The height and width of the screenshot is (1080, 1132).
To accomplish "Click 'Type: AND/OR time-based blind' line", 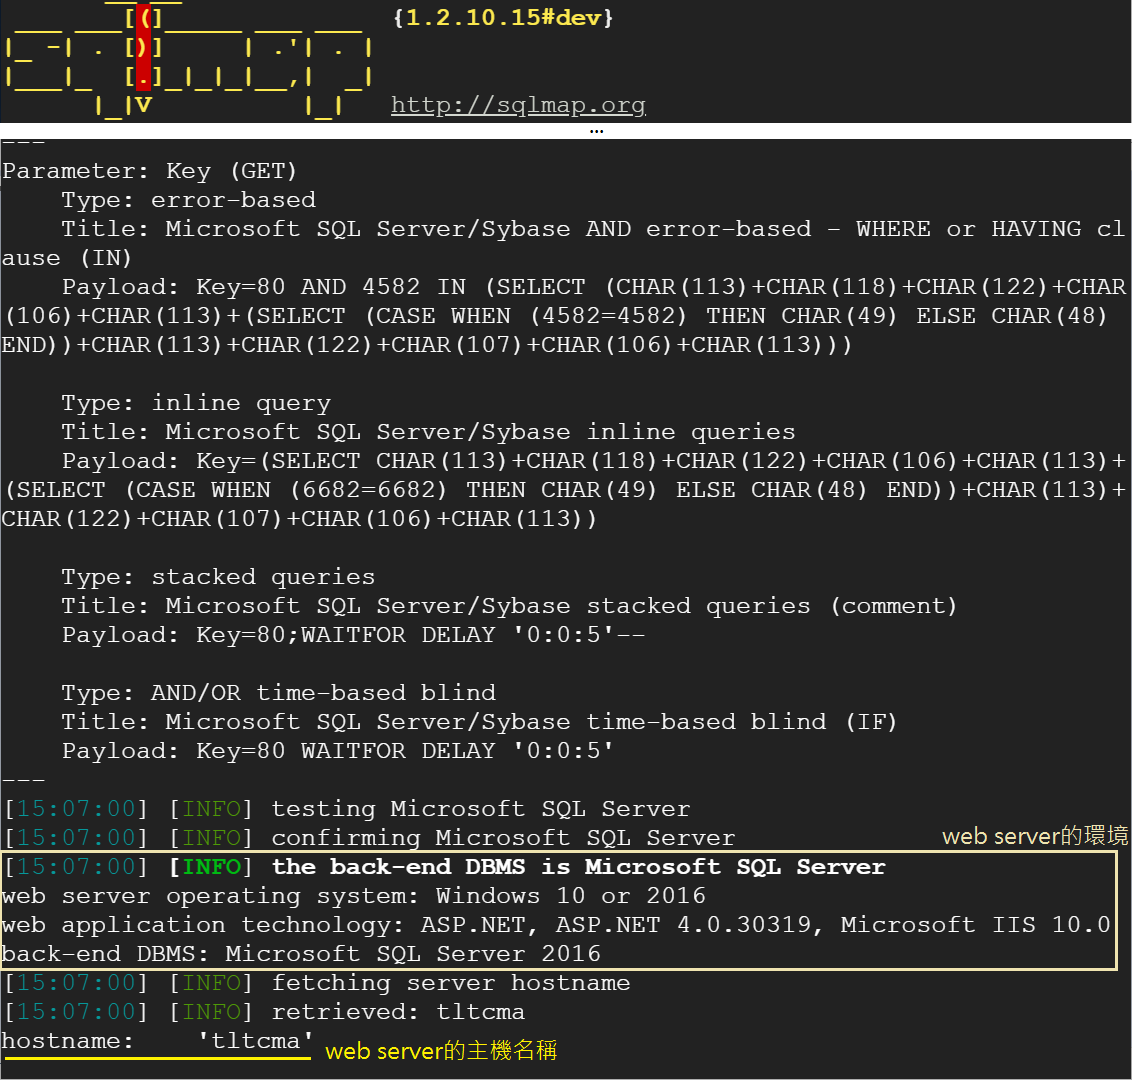I will coord(279,693).
